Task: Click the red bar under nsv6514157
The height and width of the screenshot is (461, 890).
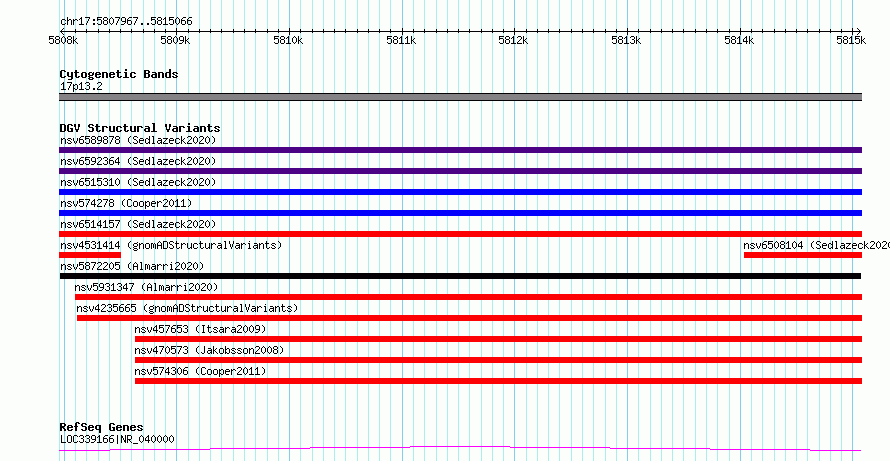Action: 460,234
